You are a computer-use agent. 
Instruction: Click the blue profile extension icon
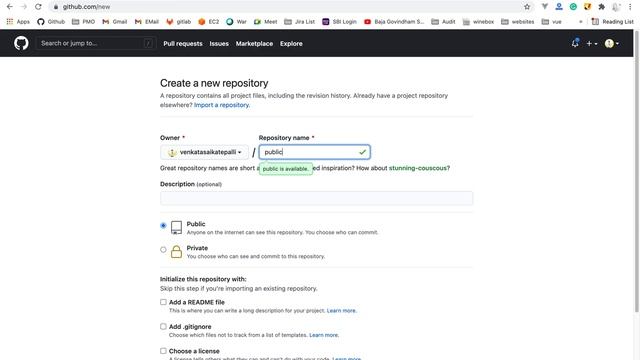click(559, 7)
